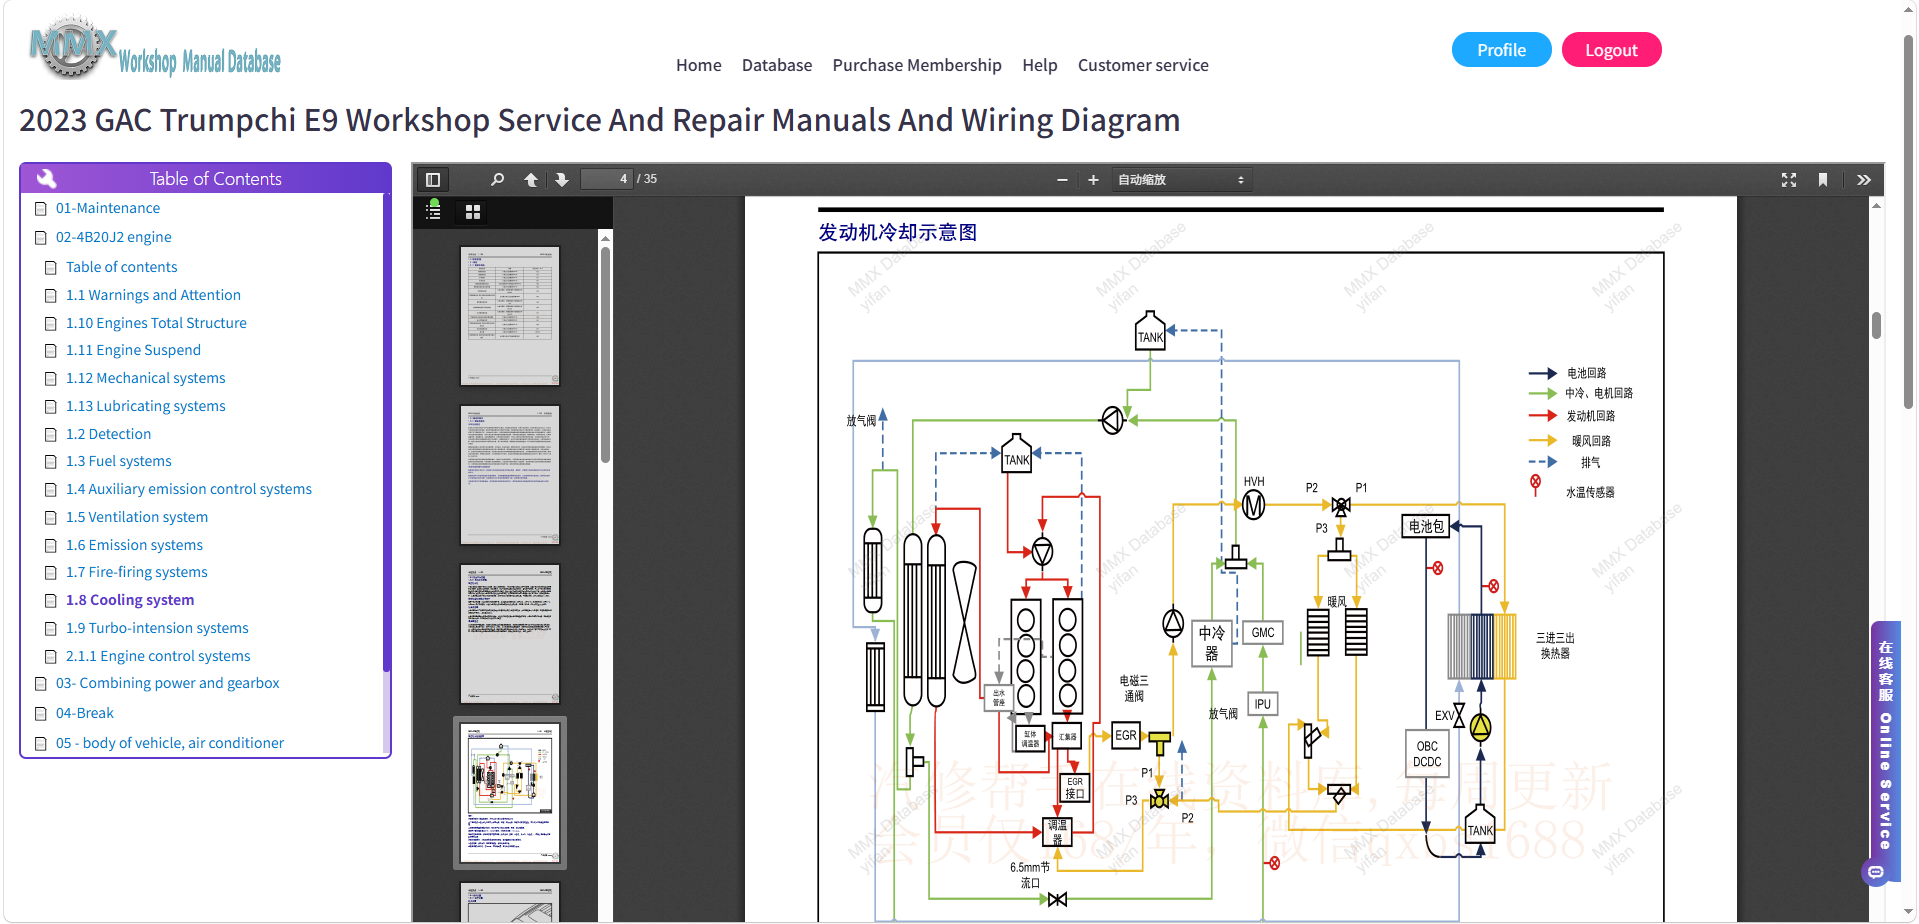The image size is (1919, 924).
Task: Open the PDF search magnifier
Action: point(497,180)
